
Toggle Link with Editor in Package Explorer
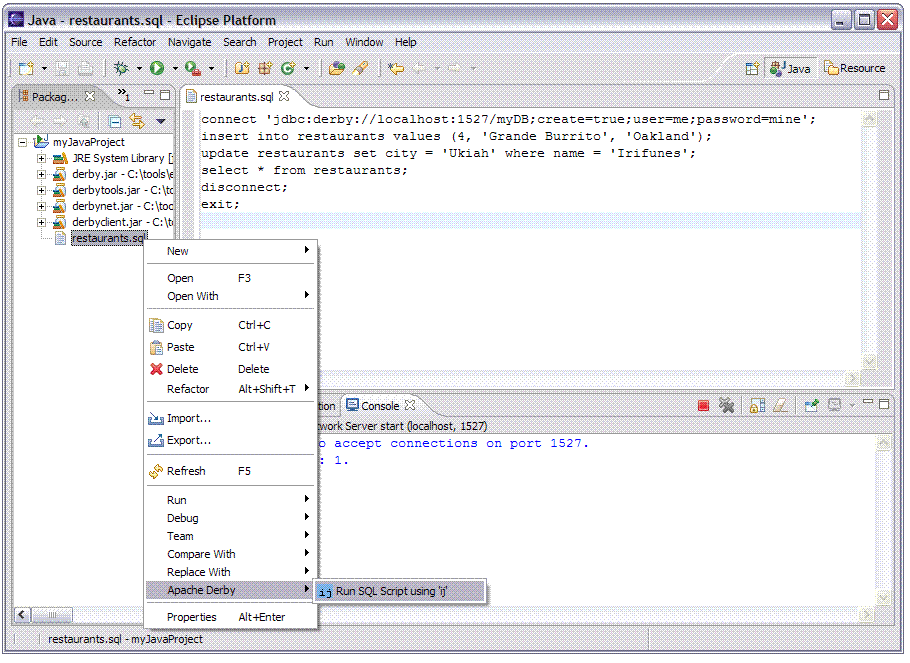(x=137, y=121)
